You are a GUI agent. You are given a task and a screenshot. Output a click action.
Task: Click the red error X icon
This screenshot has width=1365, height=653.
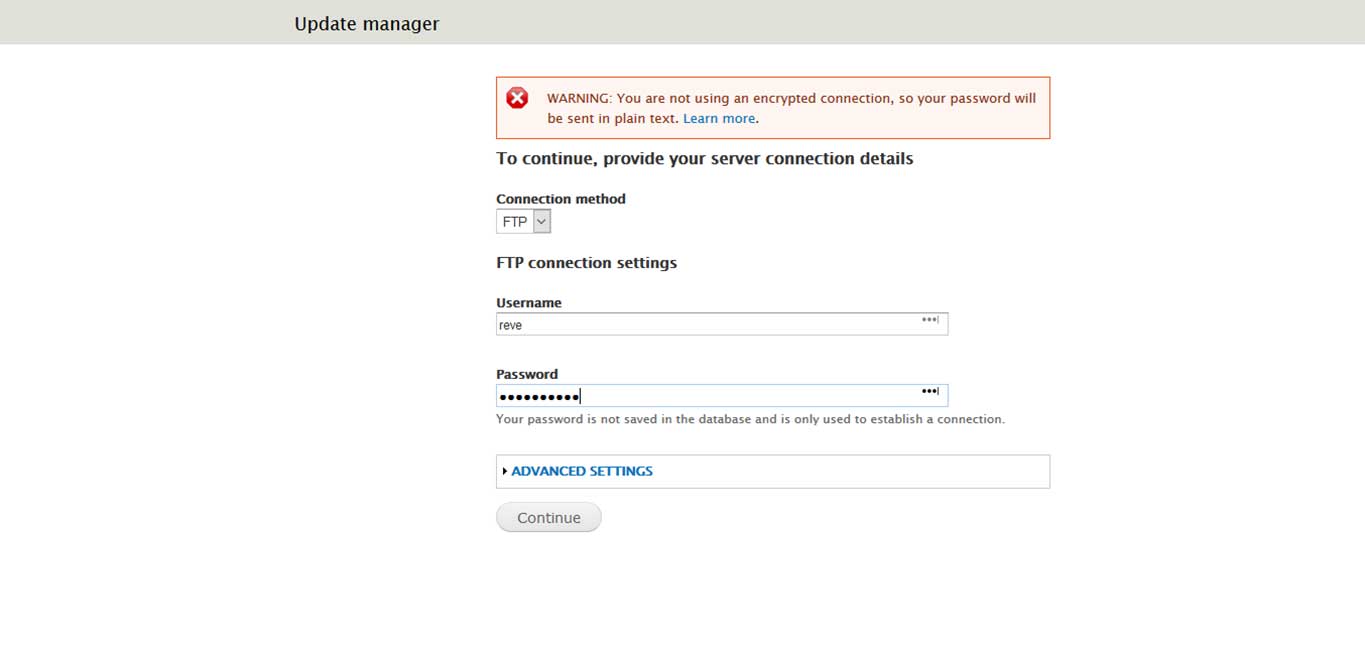(x=517, y=98)
